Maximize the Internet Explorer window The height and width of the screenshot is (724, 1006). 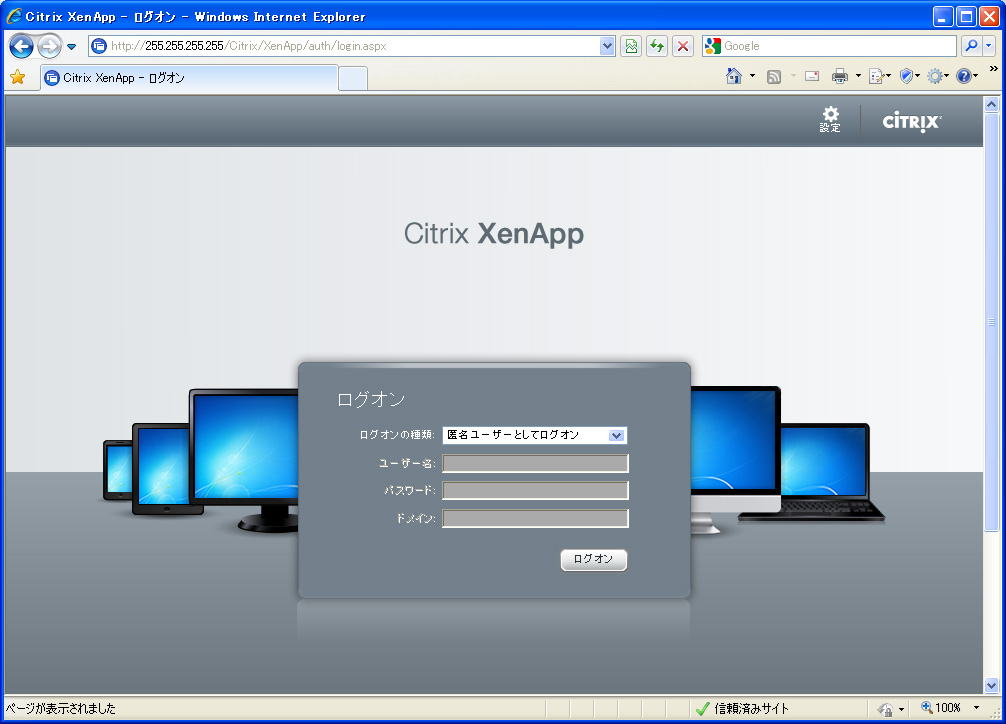click(x=966, y=17)
